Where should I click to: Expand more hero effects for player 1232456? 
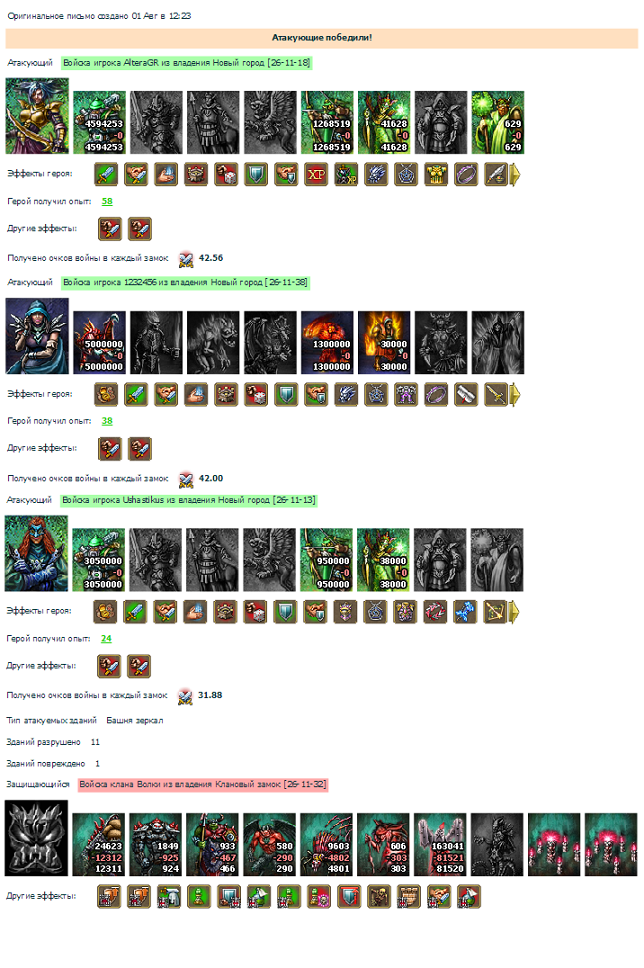515,394
